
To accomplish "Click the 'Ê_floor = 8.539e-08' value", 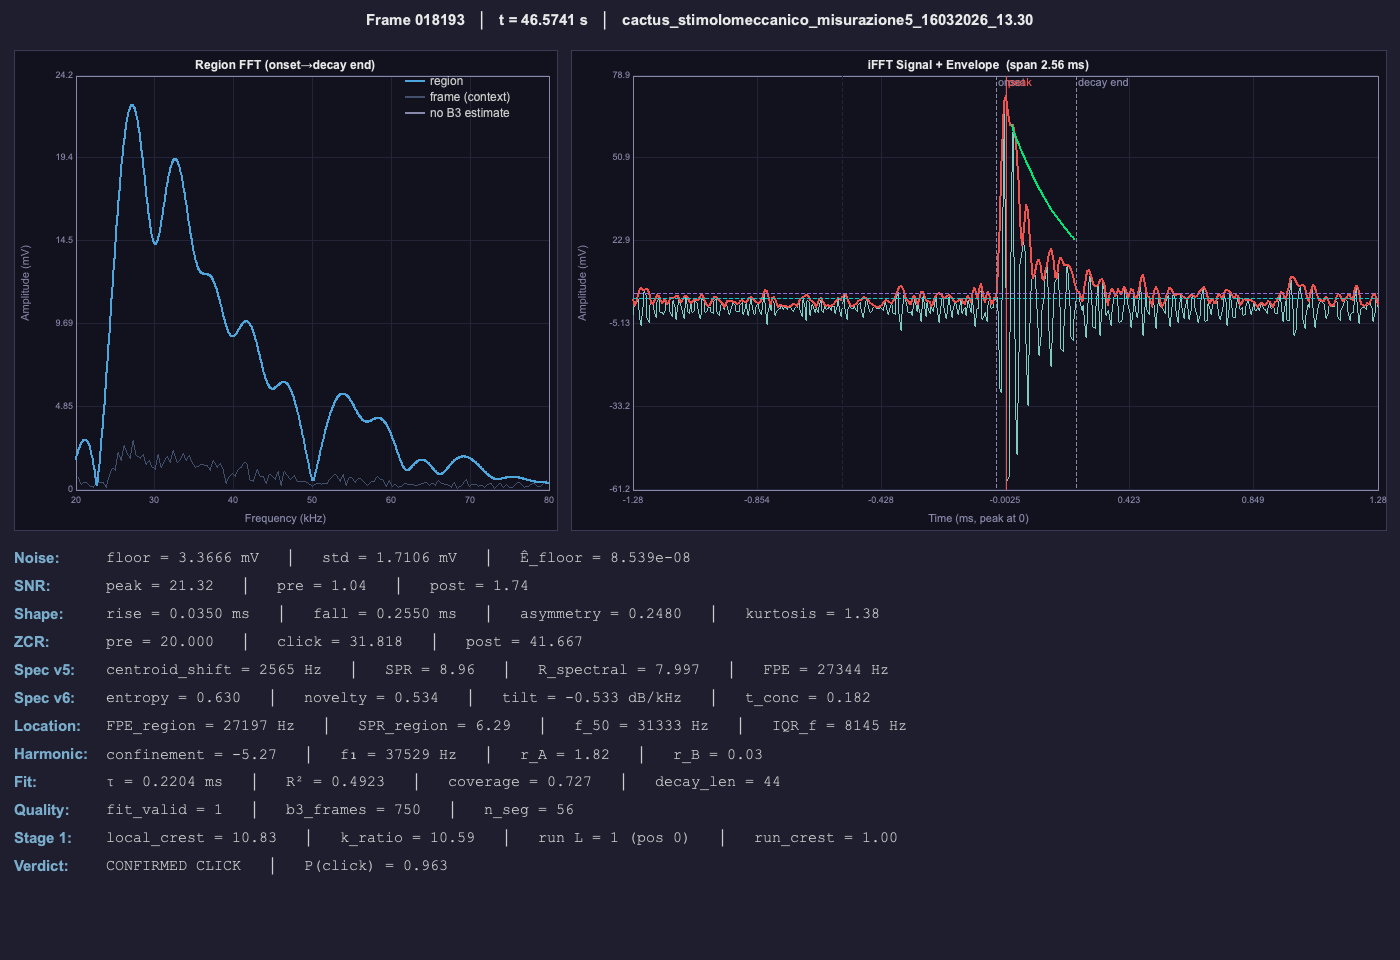I will coord(605,558).
